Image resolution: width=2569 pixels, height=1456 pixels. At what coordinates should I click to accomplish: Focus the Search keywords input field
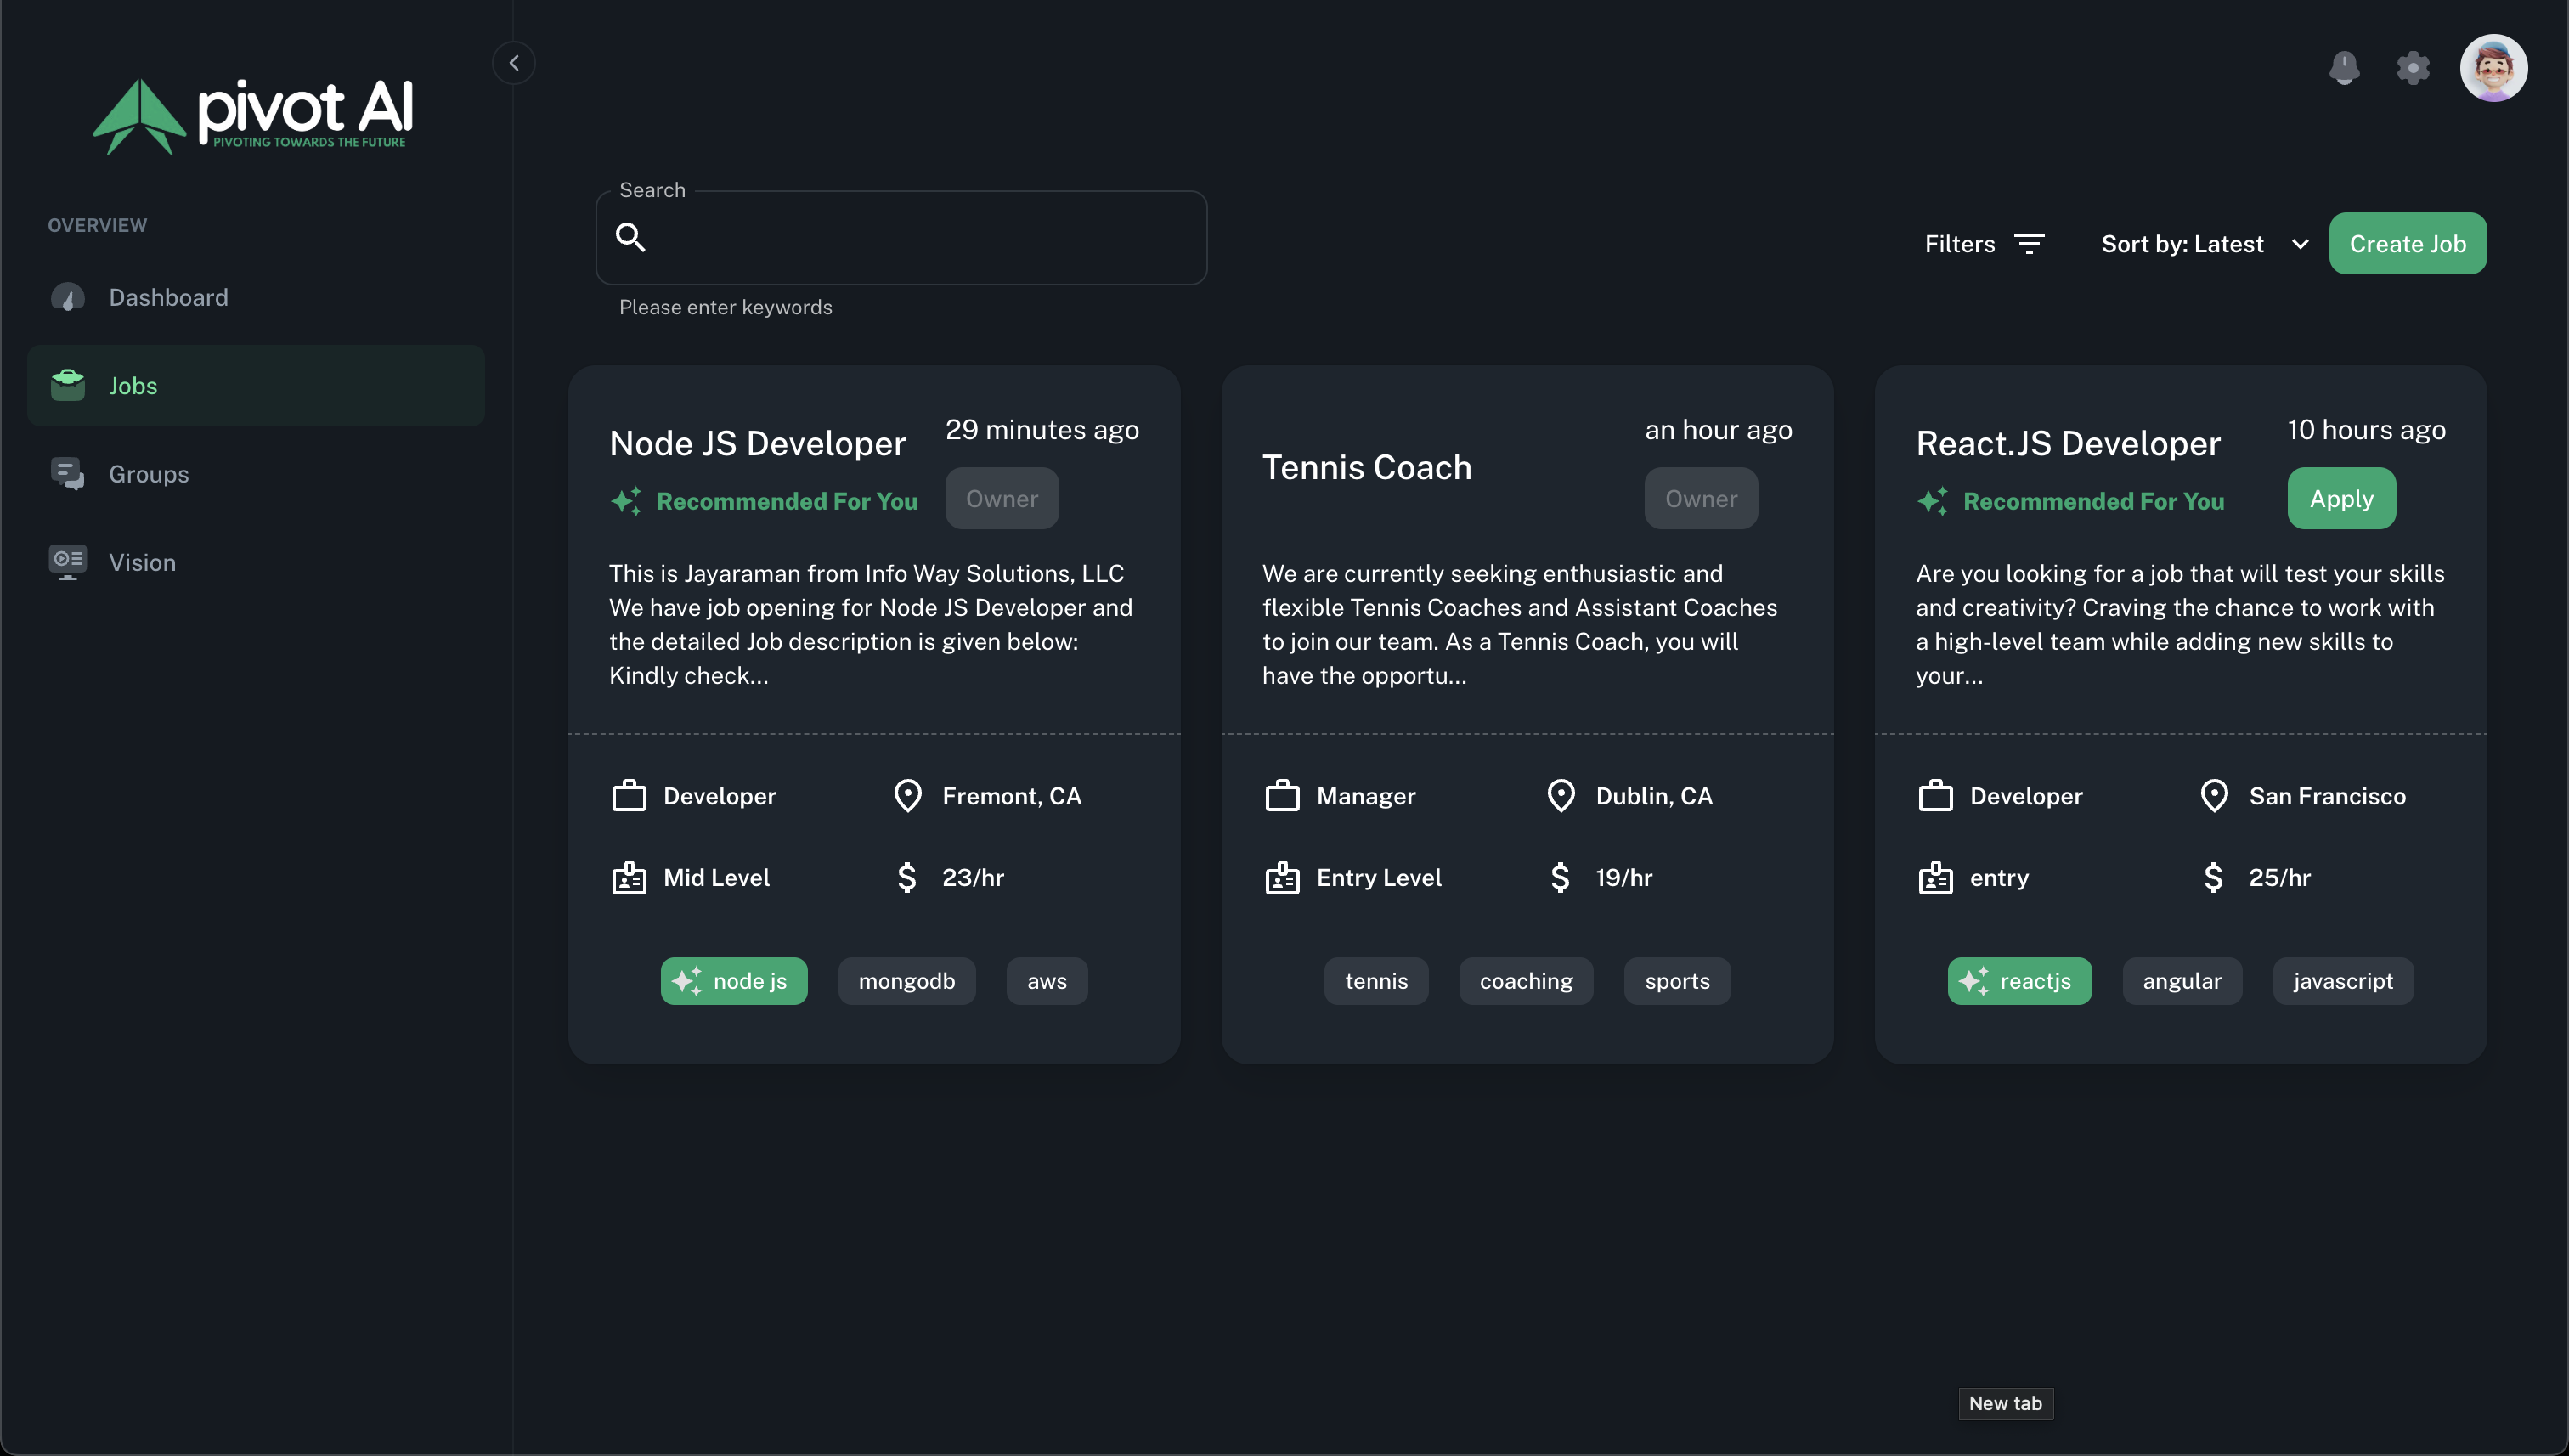(x=920, y=238)
